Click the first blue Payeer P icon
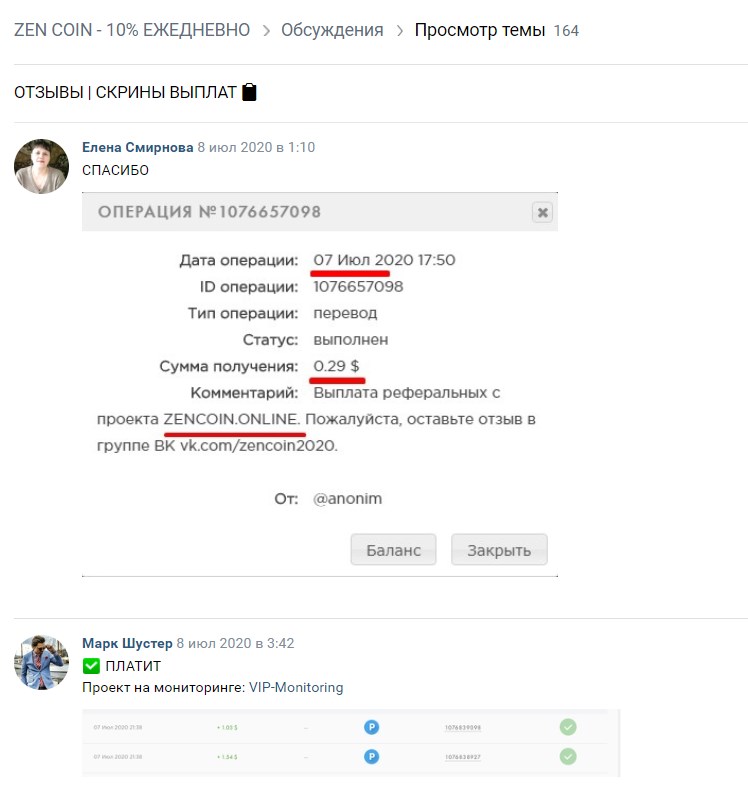Viewport: 748px width, 804px height. (x=372, y=727)
